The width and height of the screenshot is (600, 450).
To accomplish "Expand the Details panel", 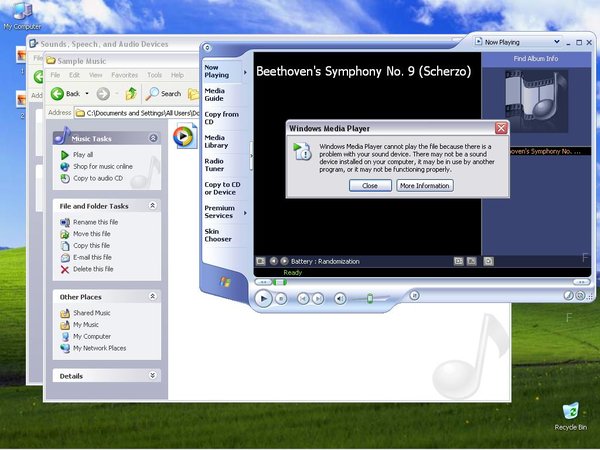I will [152, 375].
